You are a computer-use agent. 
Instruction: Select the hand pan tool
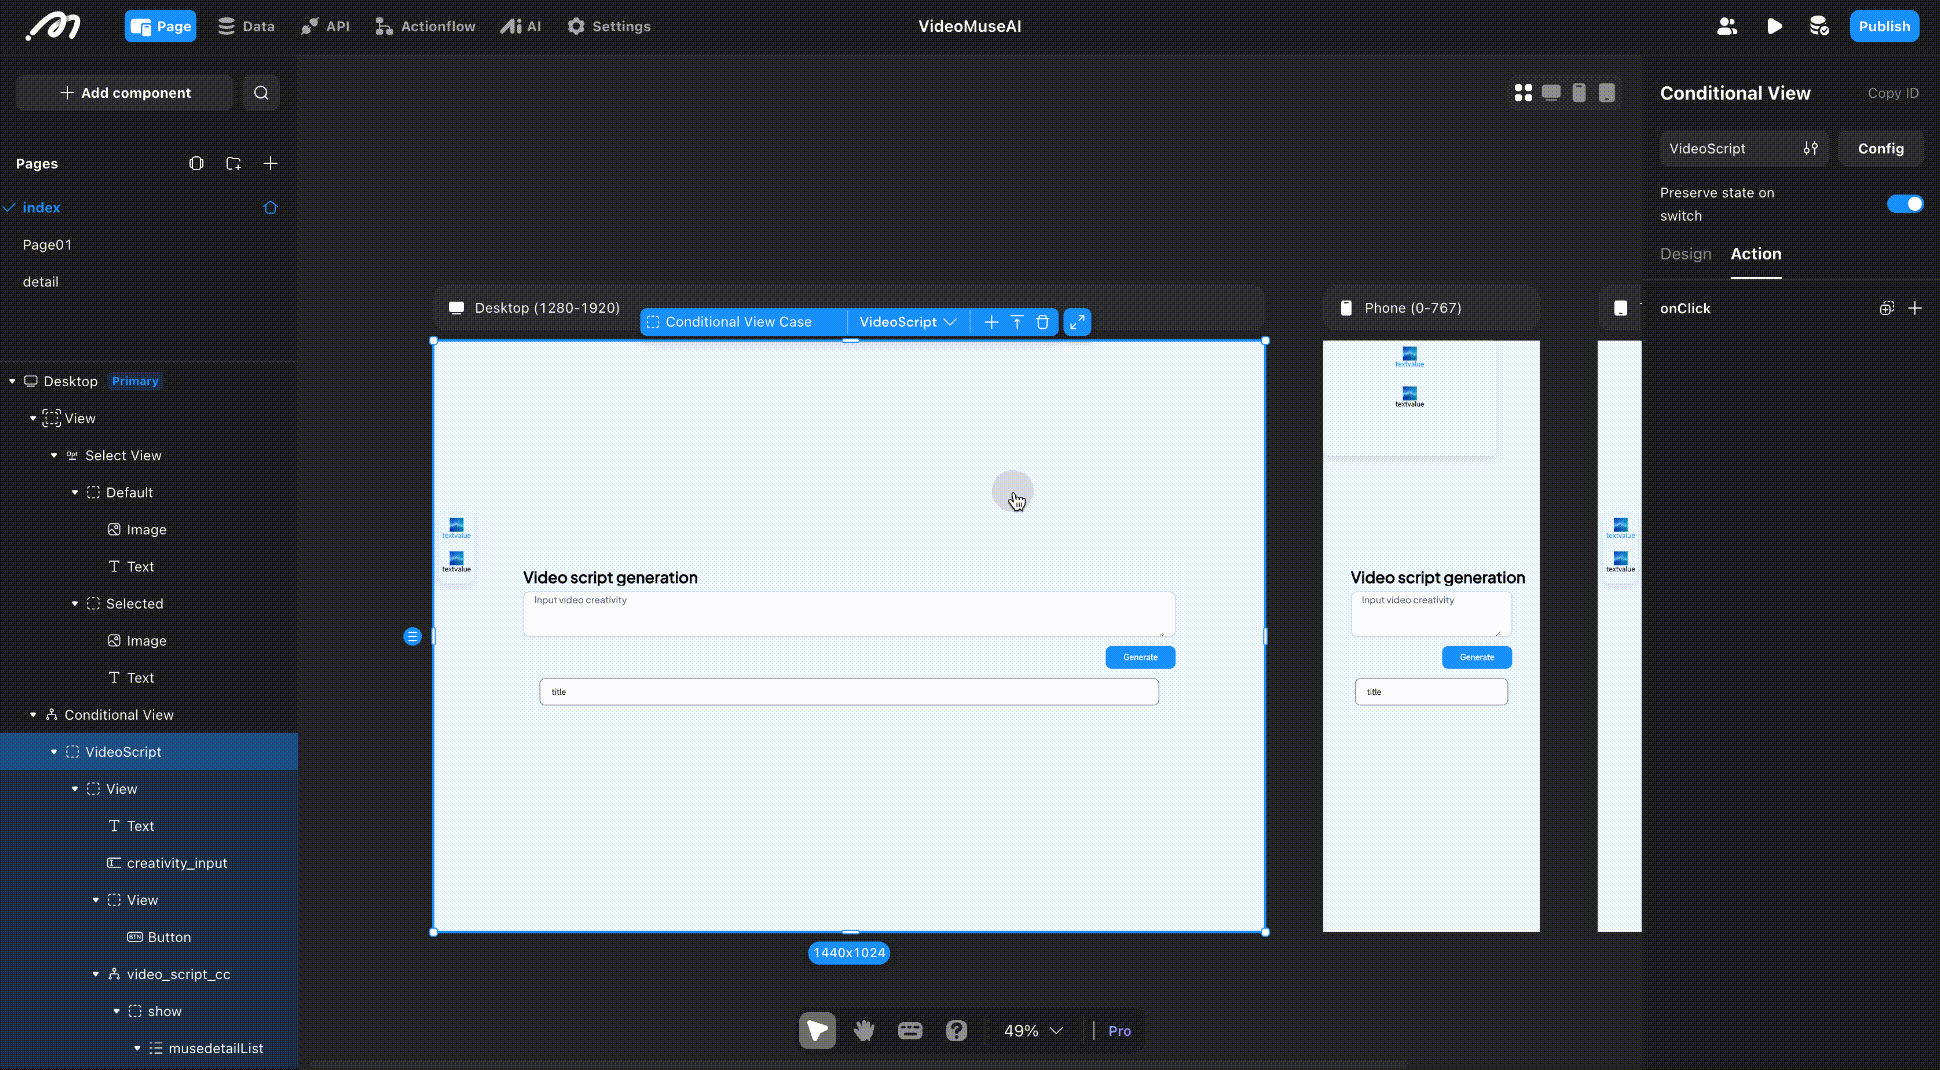pos(864,1031)
